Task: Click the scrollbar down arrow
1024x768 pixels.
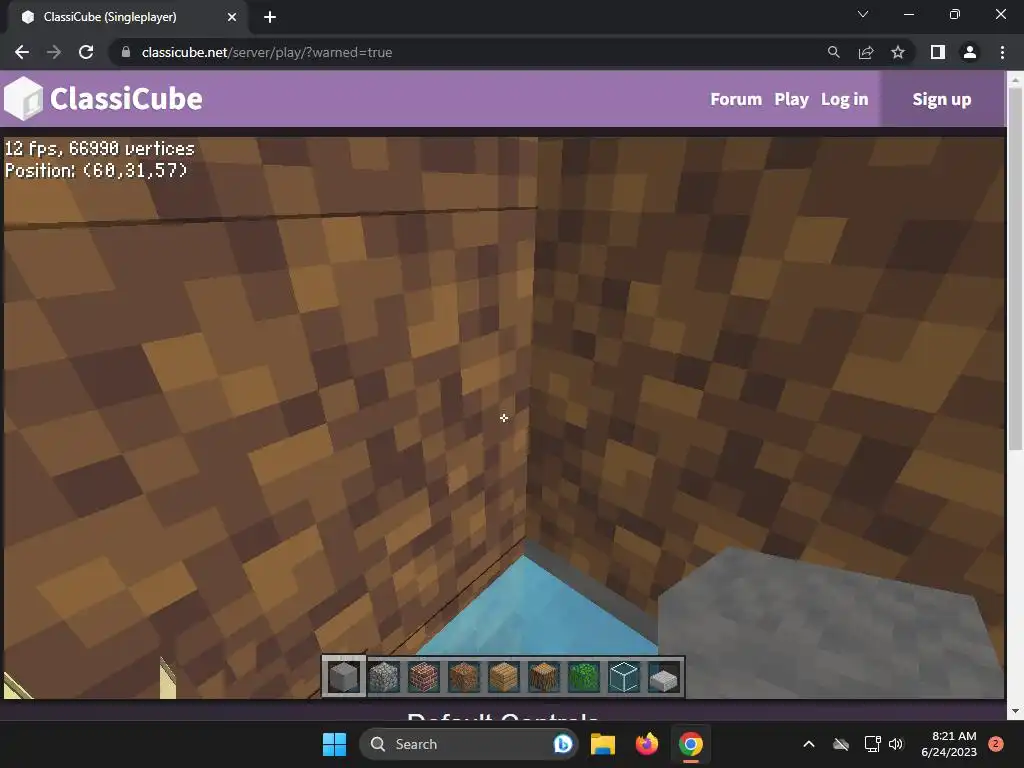Action: tap(1015, 711)
